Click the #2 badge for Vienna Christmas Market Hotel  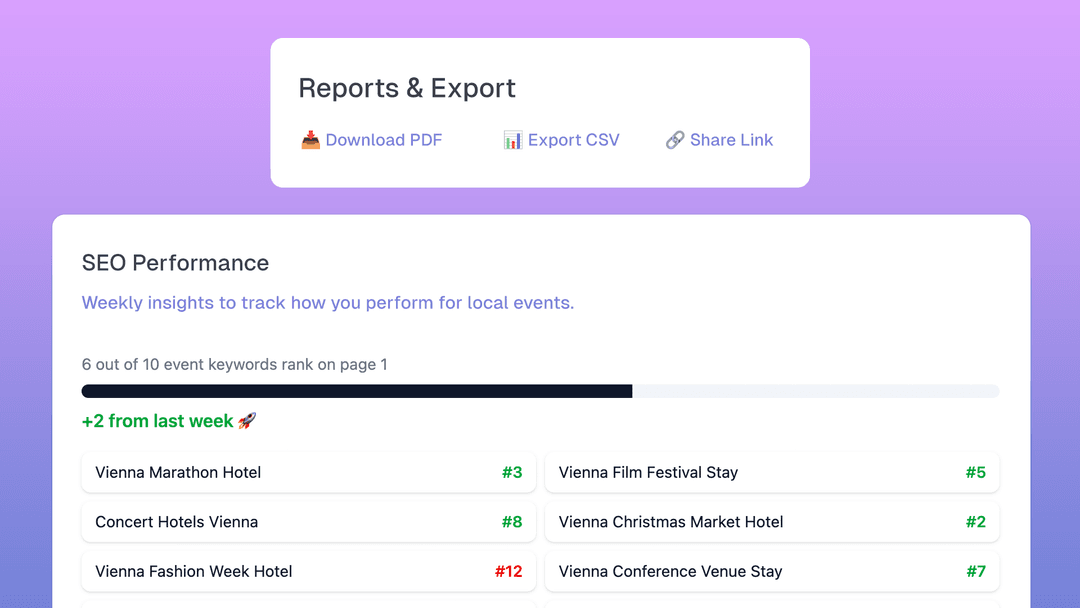click(977, 522)
